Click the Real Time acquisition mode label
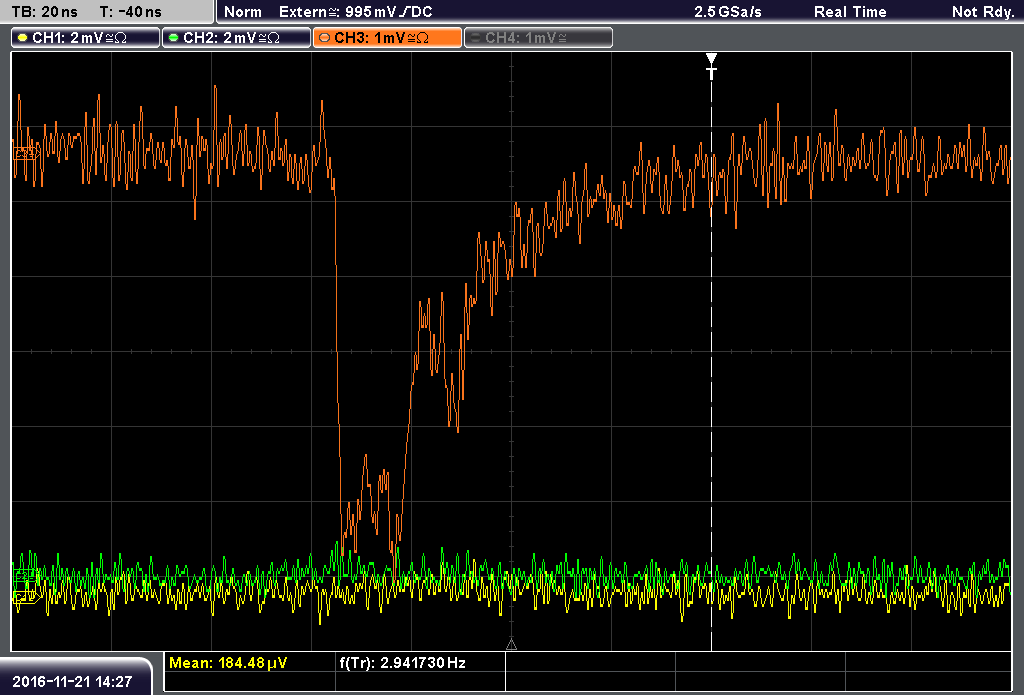The width and height of the screenshot is (1024, 695). pyautogui.click(x=850, y=12)
